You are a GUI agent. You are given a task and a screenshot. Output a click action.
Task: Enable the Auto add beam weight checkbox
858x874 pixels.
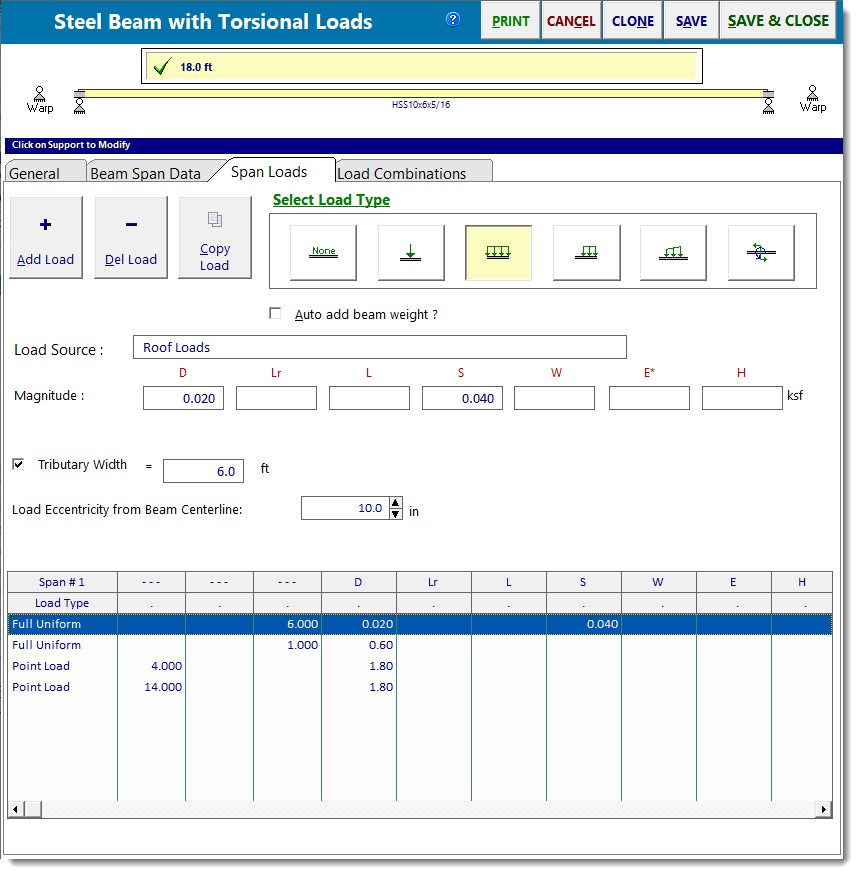(x=275, y=313)
